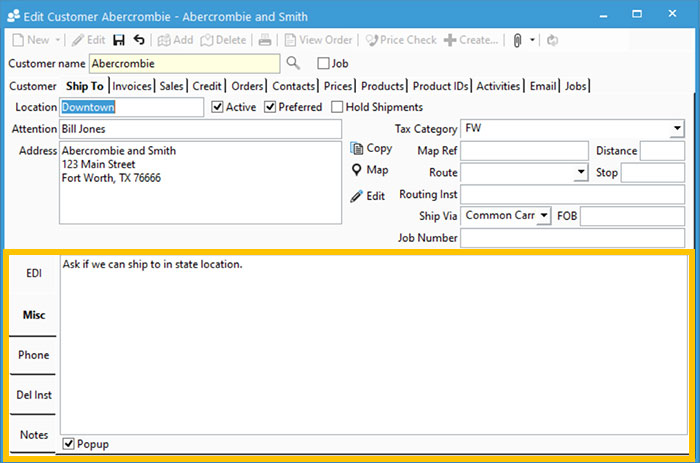
Task: Click the Stop input field
Action: 653,172
